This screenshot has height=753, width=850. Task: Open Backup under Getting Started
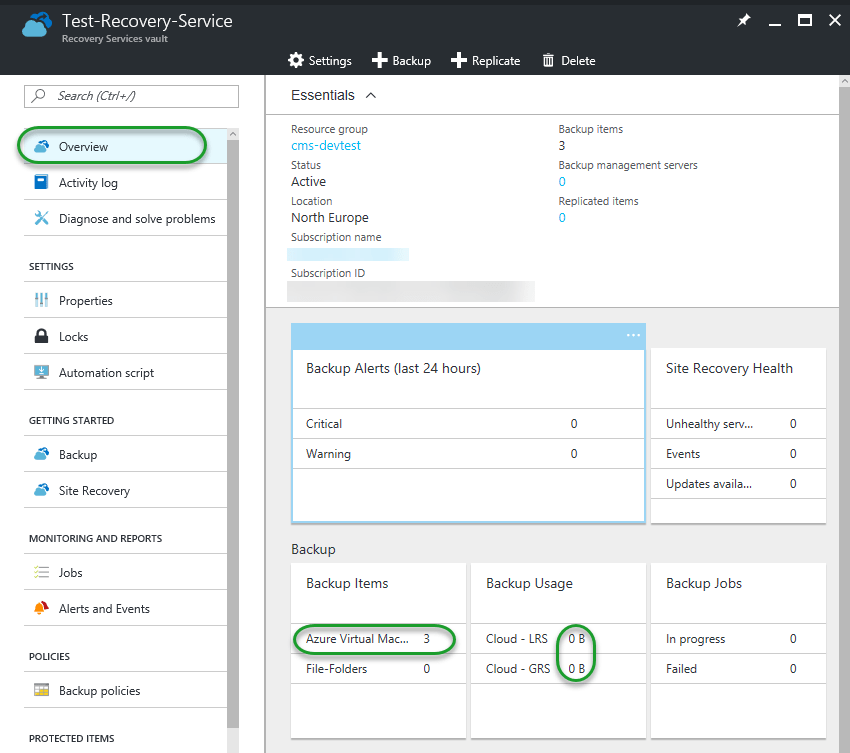tap(125, 454)
